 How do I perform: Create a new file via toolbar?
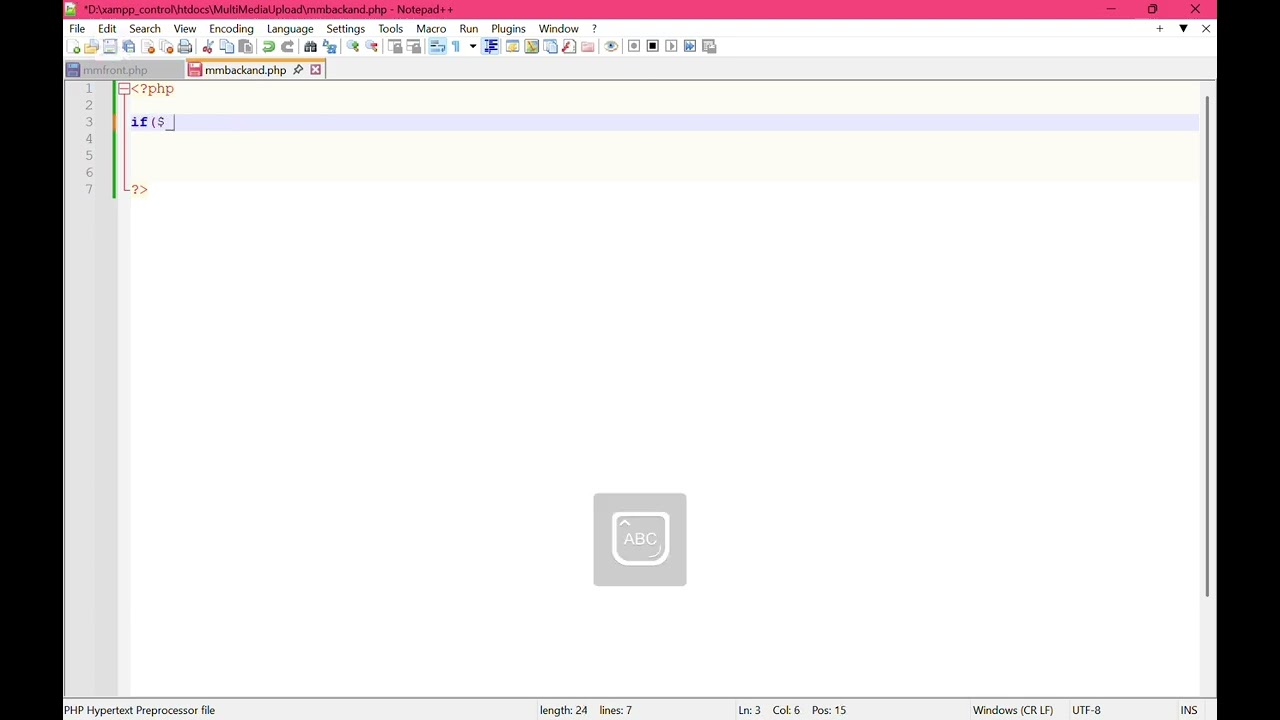tap(73, 46)
